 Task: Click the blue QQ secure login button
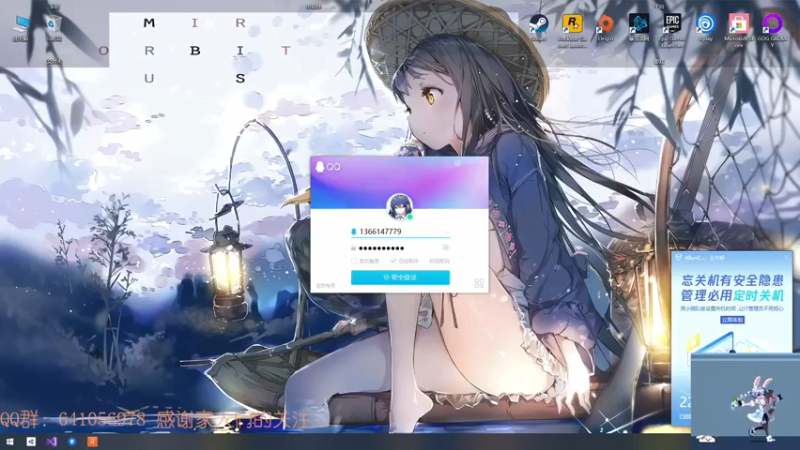[400, 278]
